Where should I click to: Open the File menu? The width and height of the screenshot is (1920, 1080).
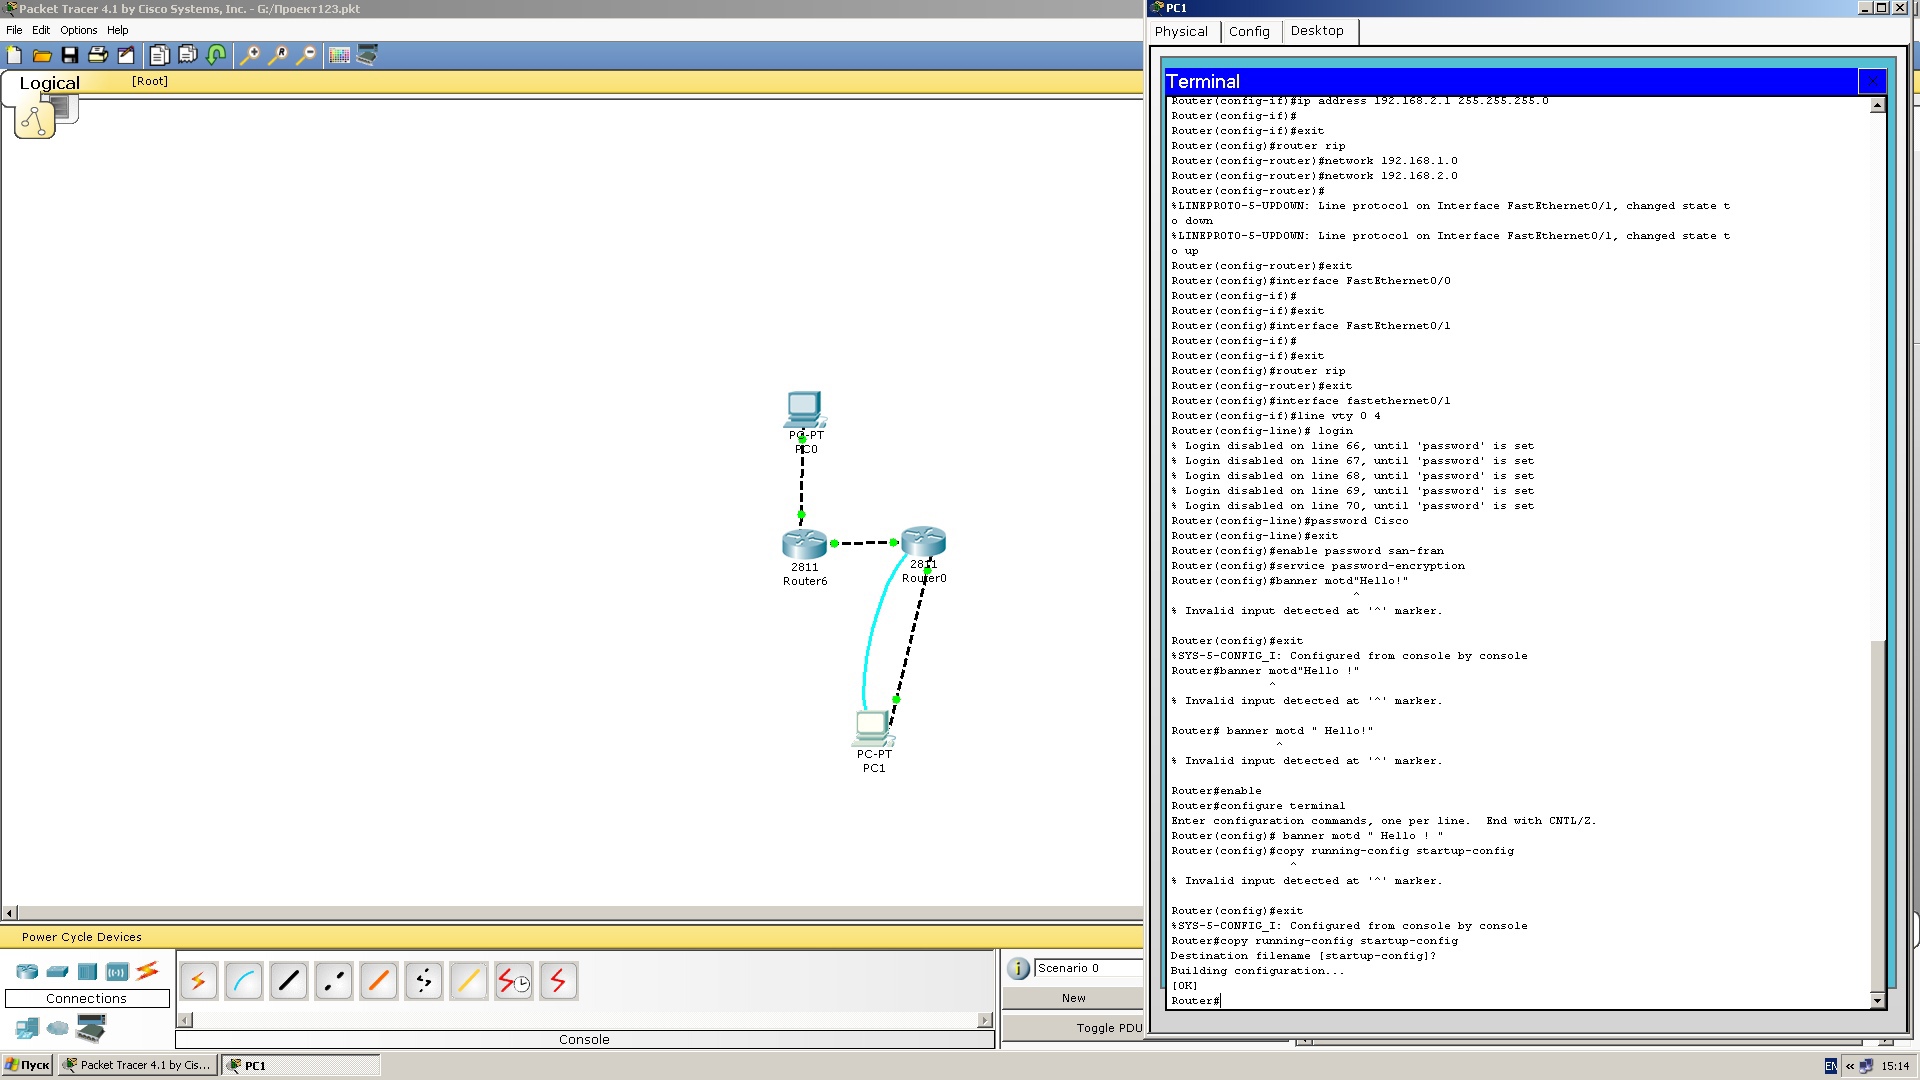click(x=14, y=30)
